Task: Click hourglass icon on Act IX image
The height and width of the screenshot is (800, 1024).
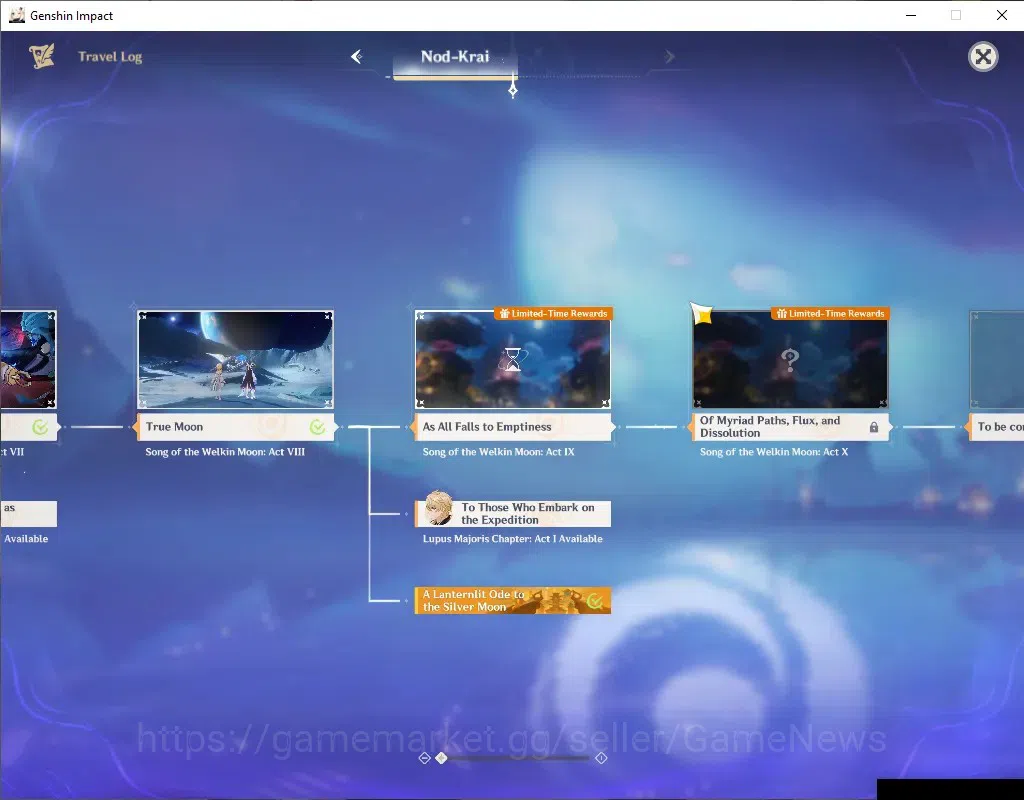Action: point(513,359)
